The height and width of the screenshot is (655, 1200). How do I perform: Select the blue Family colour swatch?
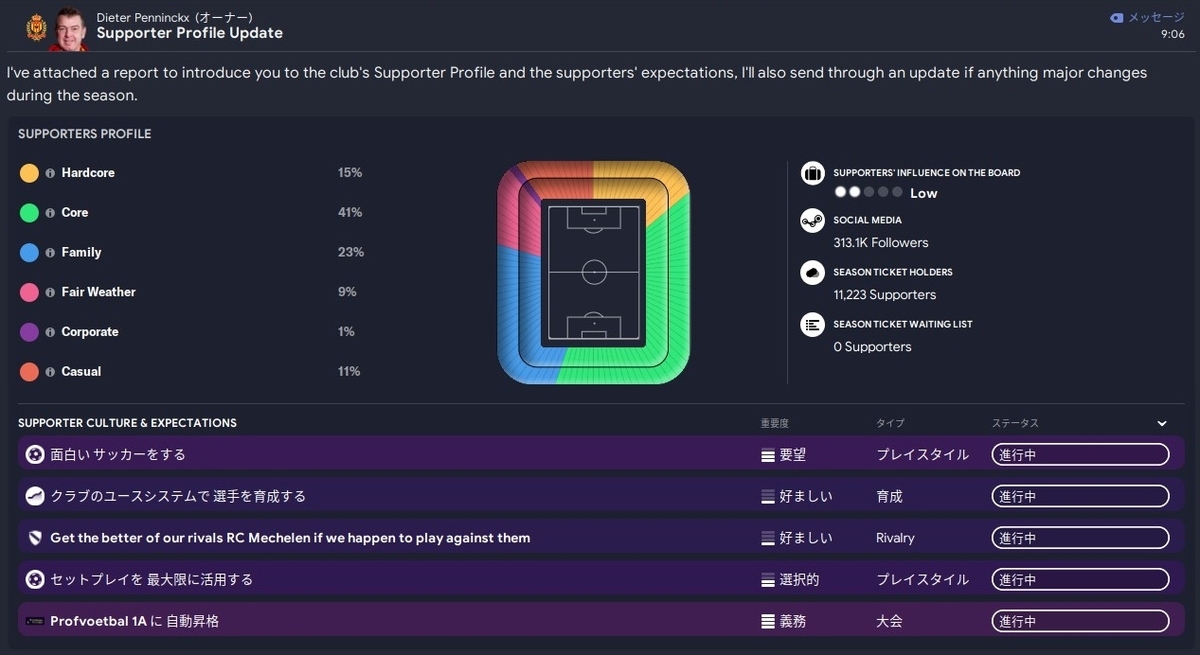(x=29, y=253)
